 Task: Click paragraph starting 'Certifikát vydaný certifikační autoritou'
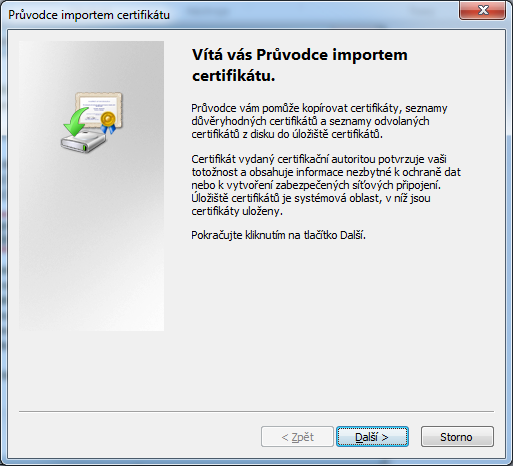326,185
